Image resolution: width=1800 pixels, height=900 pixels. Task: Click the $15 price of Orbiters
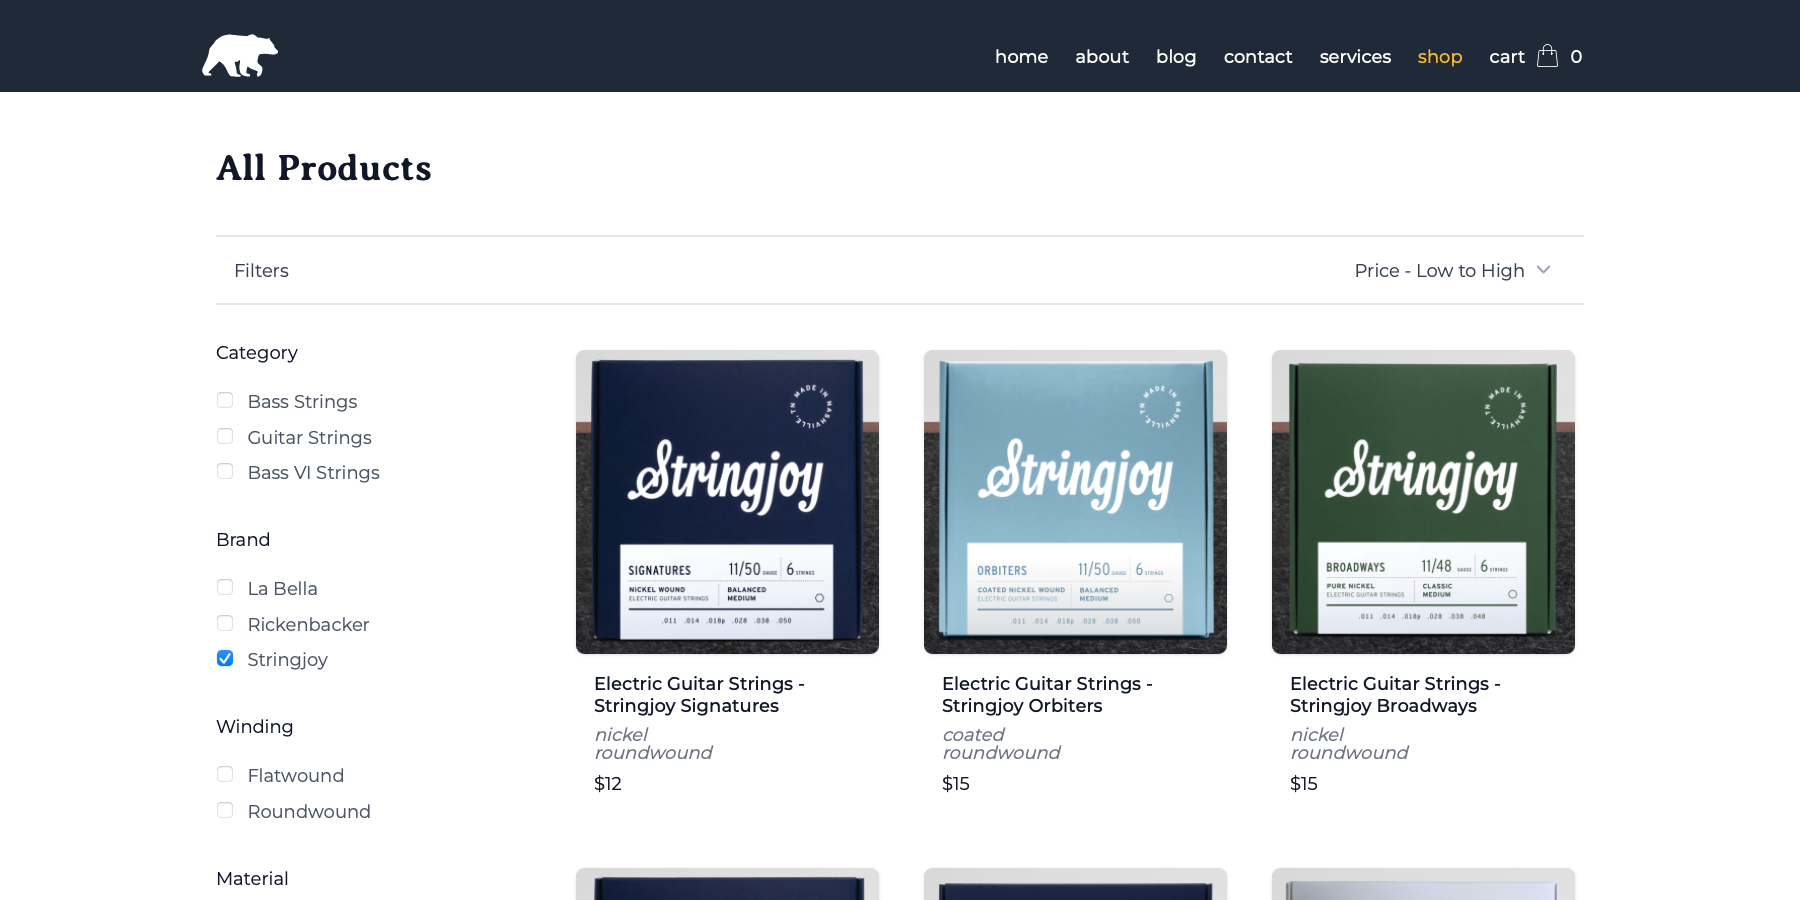coord(956,784)
